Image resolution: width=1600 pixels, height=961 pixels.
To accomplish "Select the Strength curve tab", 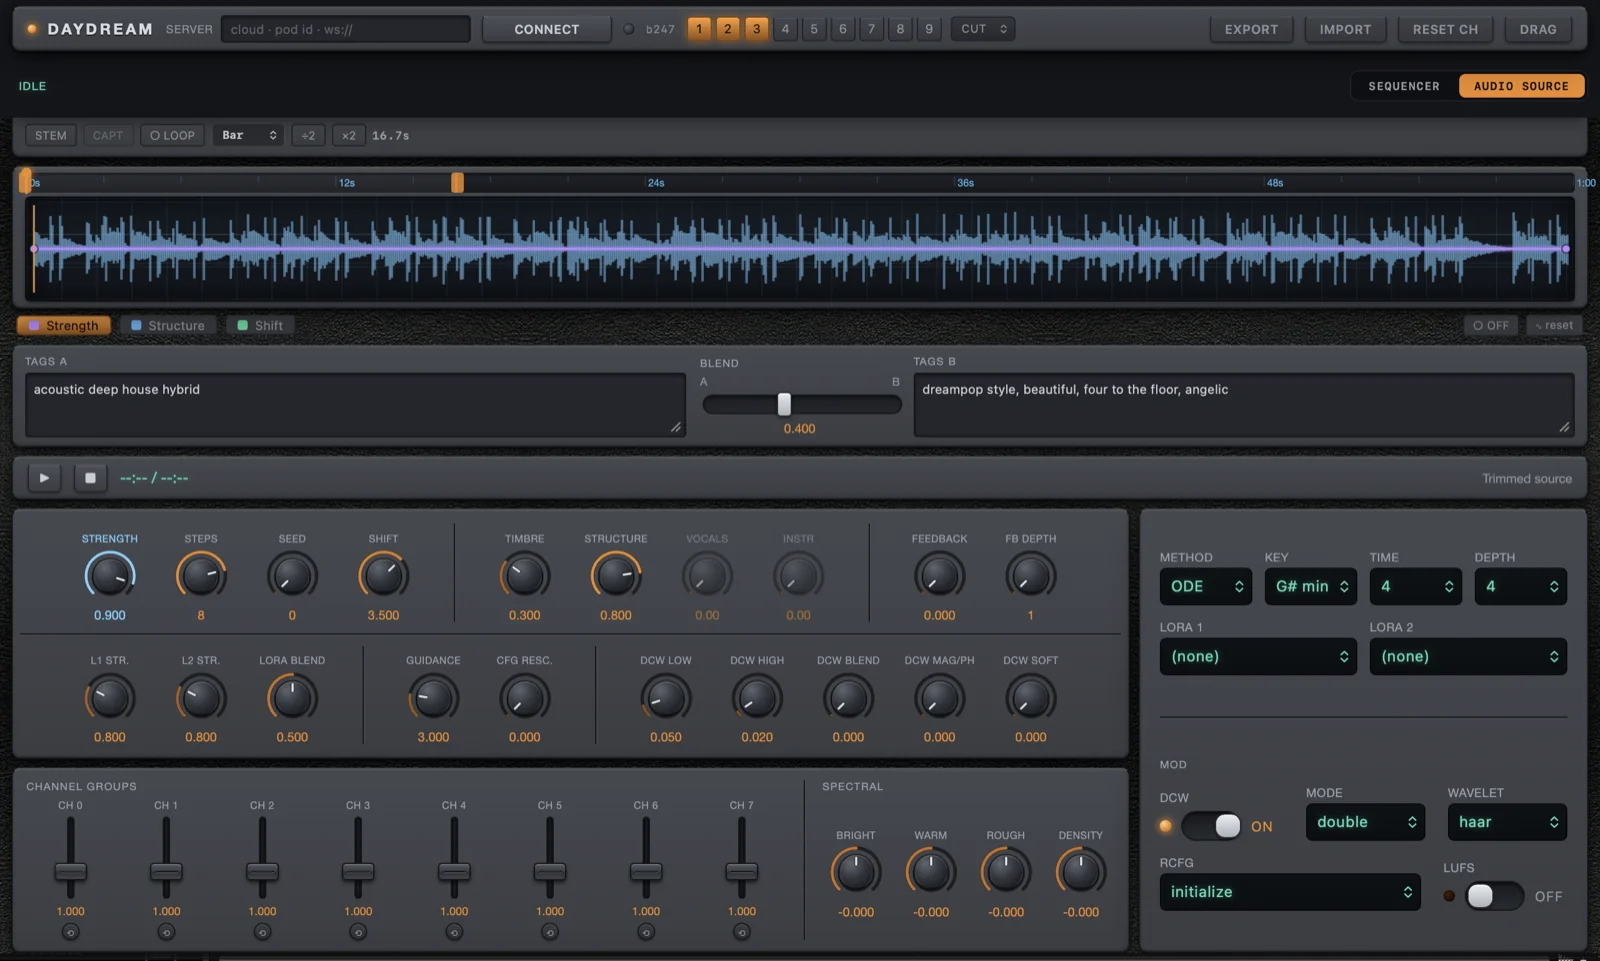I will pos(64,325).
